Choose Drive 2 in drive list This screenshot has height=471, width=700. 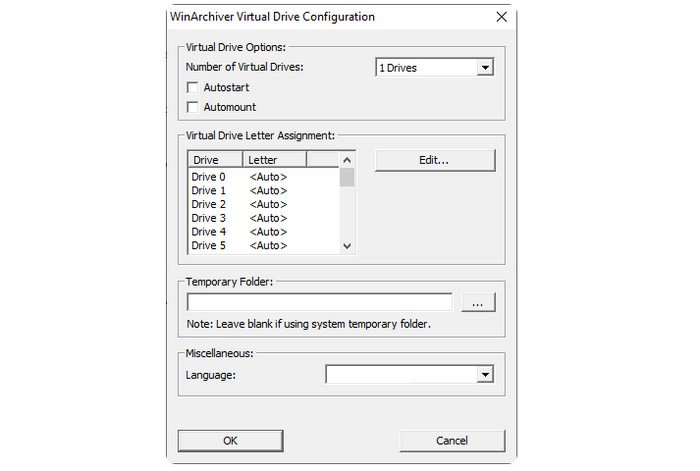(209, 204)
